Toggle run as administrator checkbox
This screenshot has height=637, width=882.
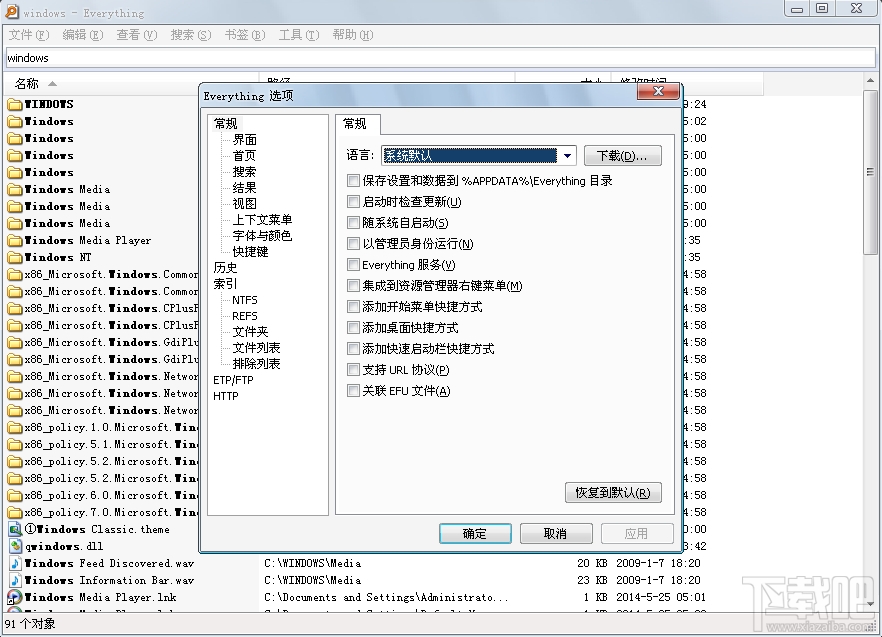(x=353, y=244)
